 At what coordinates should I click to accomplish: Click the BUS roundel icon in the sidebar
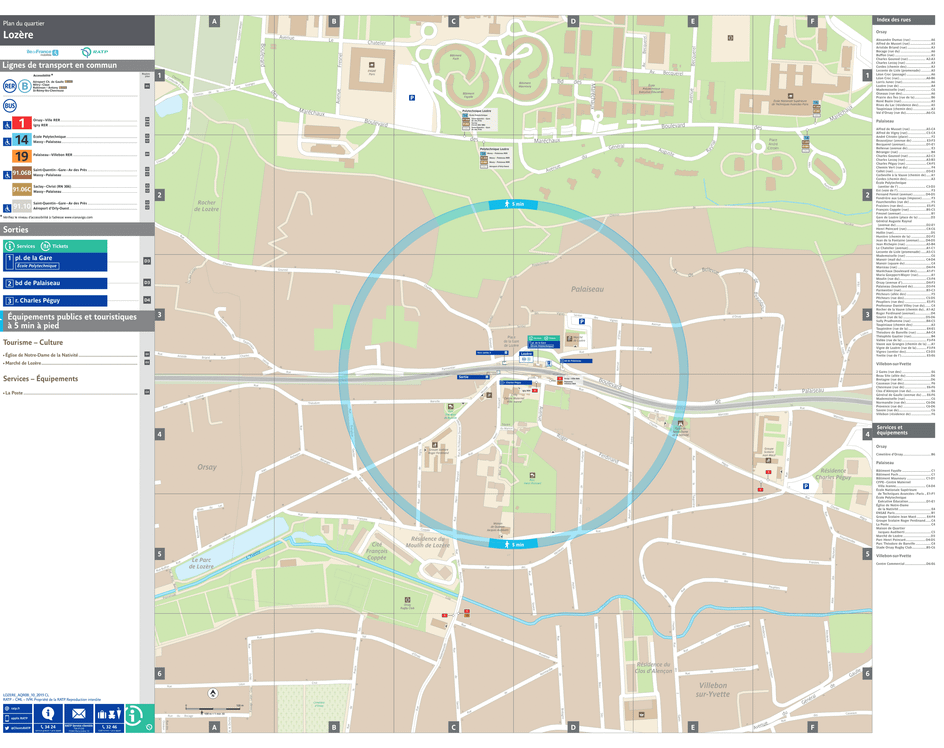[9, 105]
